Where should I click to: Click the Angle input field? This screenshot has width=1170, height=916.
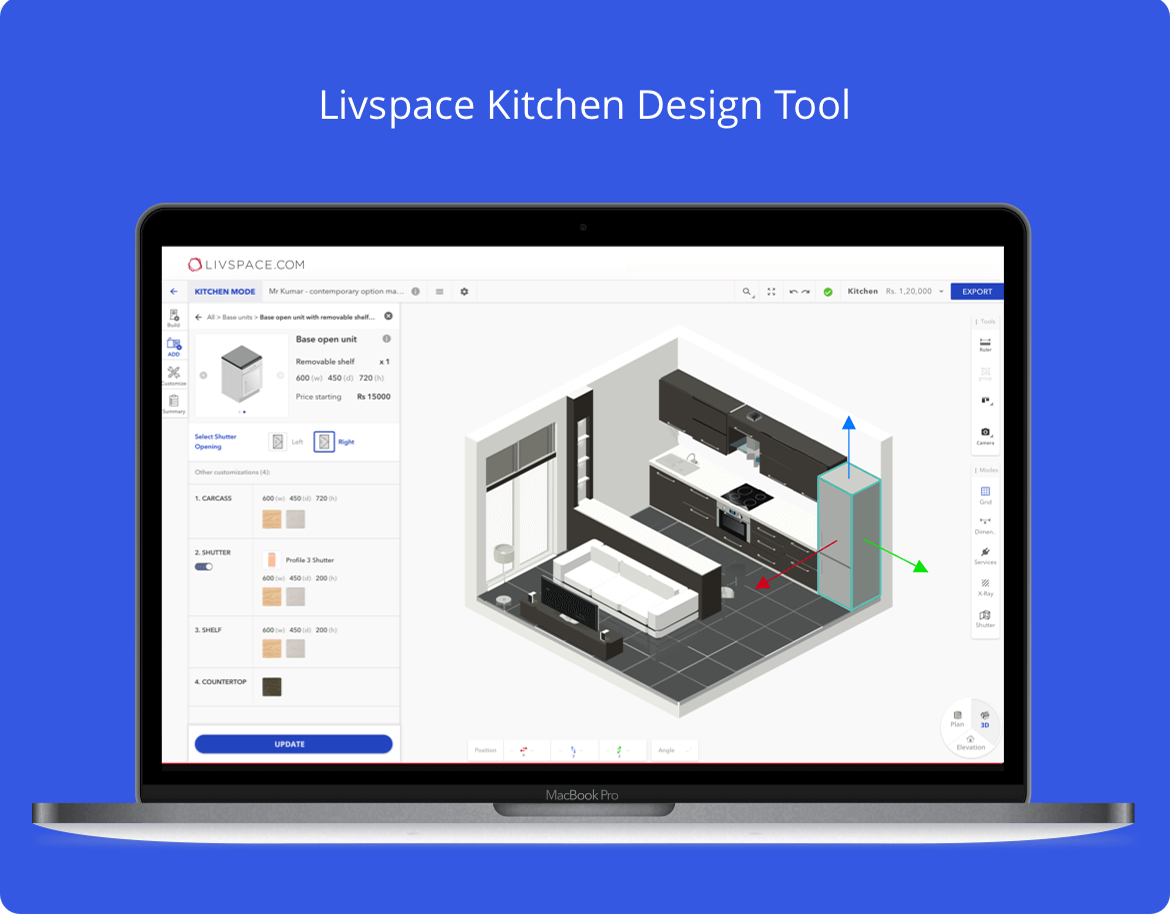675,750
